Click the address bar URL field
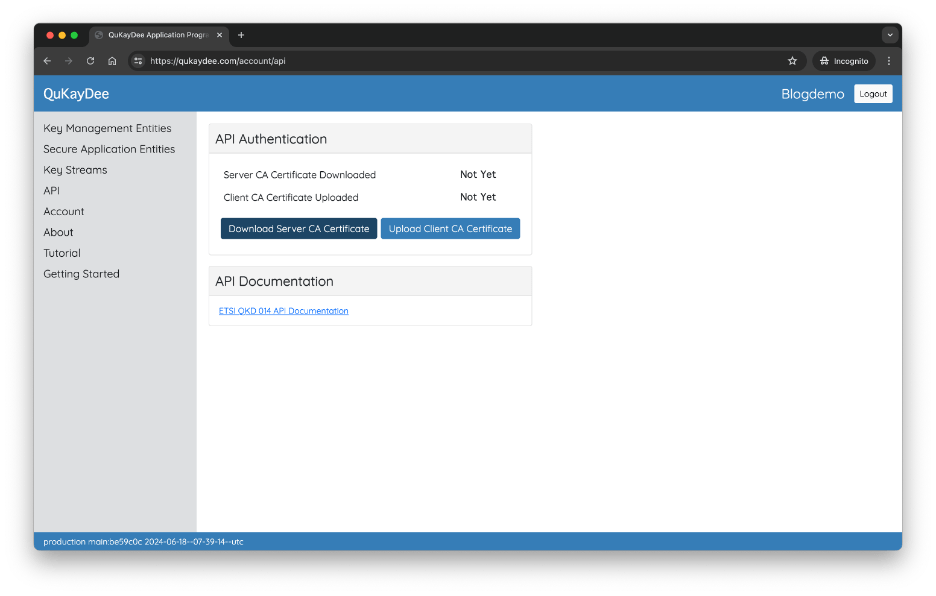 click(x=450, y=61)
